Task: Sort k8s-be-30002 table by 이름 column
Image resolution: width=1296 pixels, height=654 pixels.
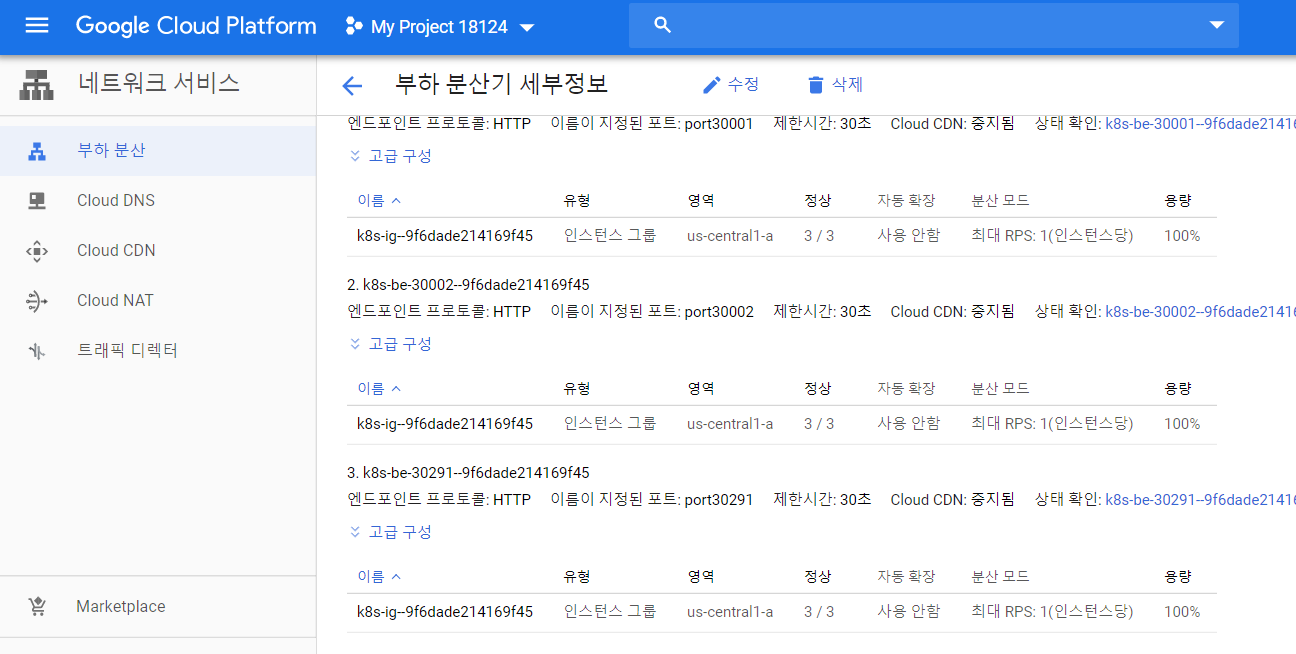Action: point(379,388)
